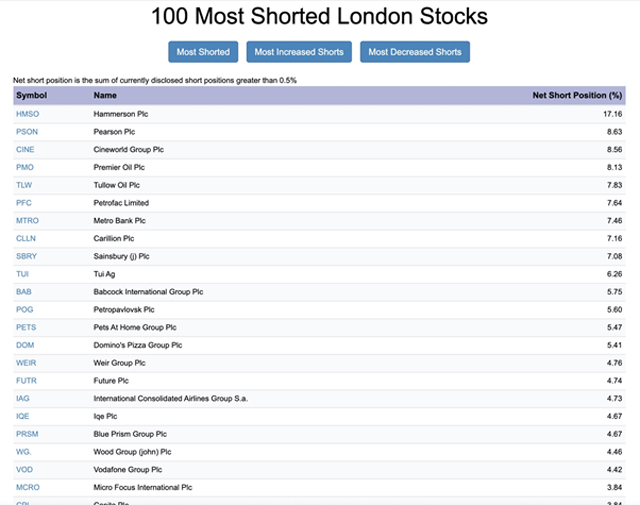Select the MTRO ticker link
Screen dimensions: 640x505
(x=27, y=221)
